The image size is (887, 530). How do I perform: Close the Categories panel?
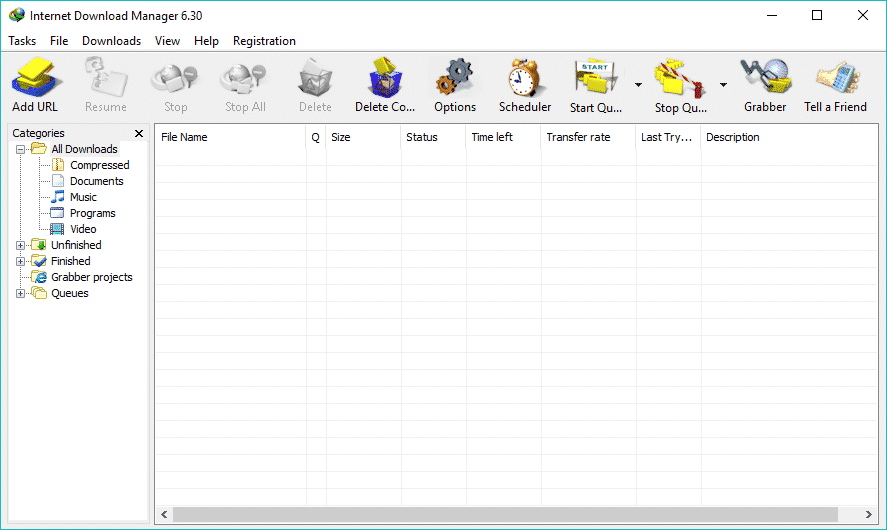pos(139,133)
